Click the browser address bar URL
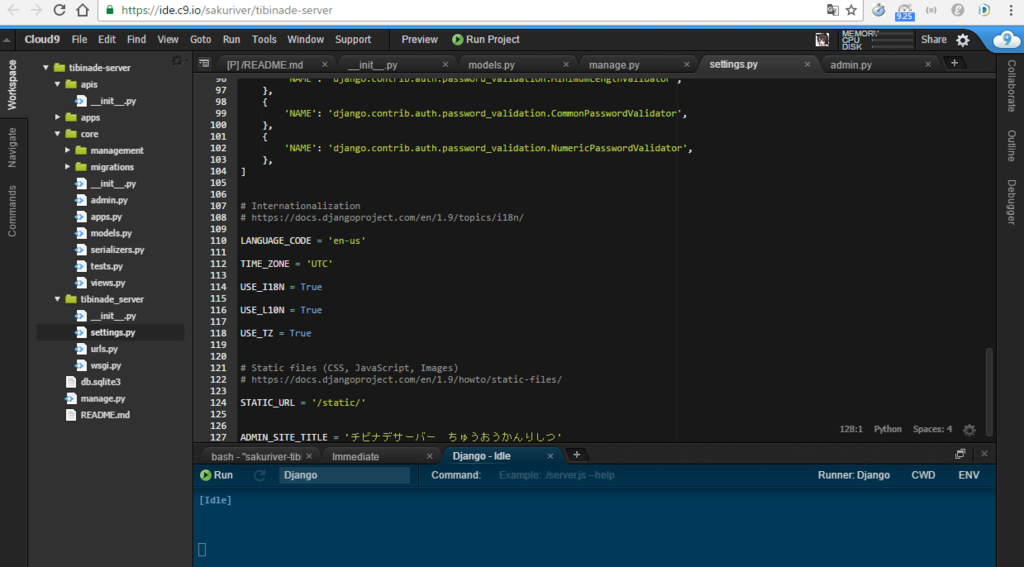The image size is (1024, 567). pos(227,10)
